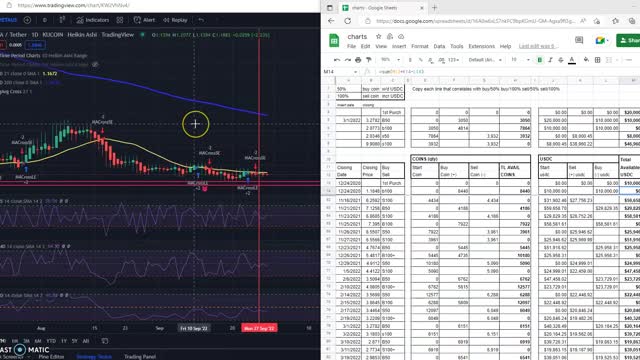The height and width of the screenshot is (360, 640).
Task: Toggle Bold formatting in Sheets
Action: click(540, 60)
